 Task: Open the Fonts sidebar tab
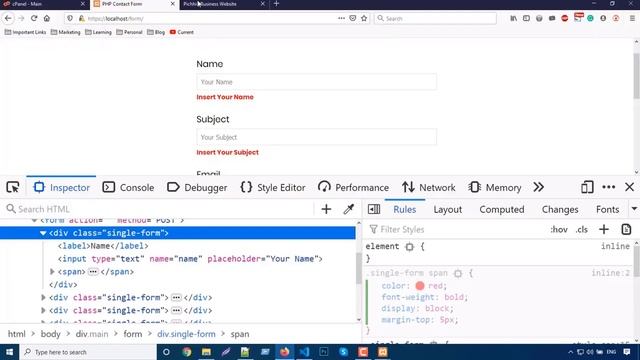click(x=607, y=209)
